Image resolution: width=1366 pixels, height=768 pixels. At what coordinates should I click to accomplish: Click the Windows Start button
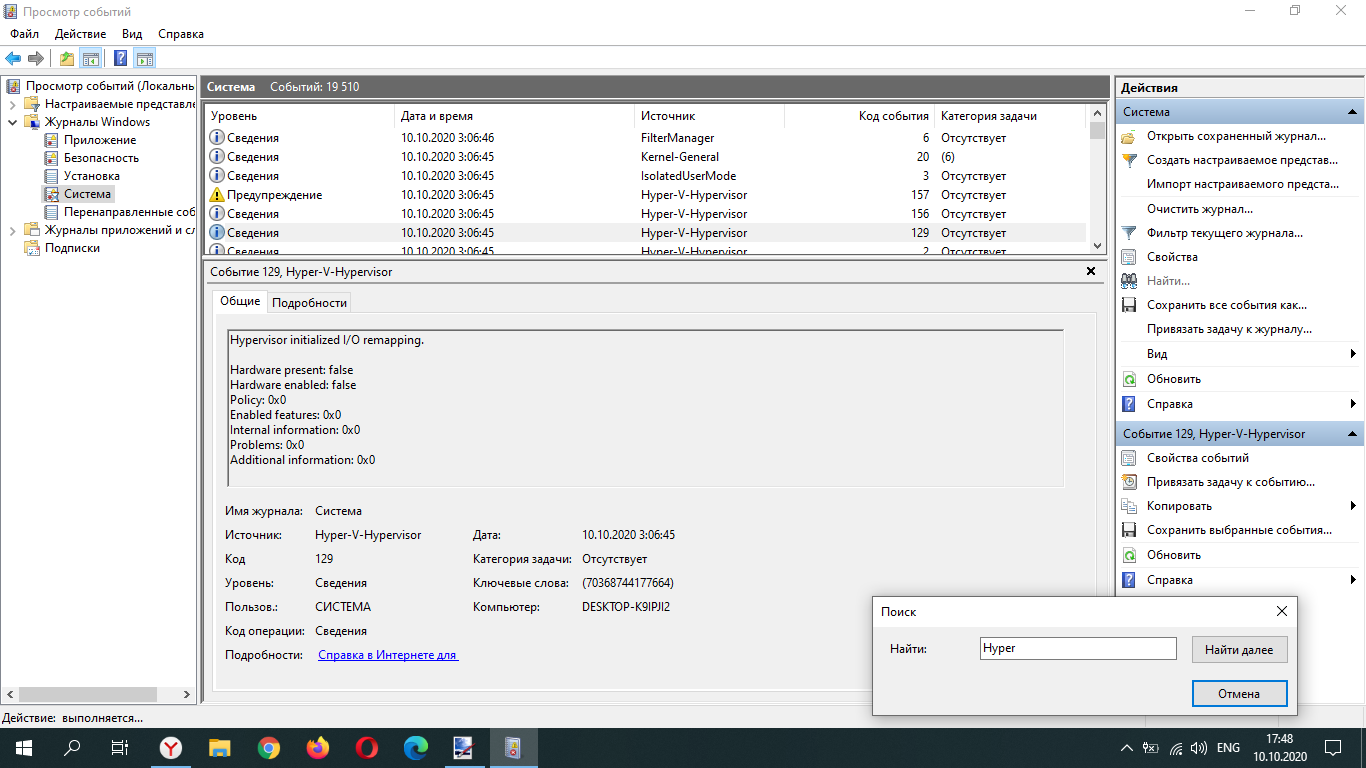24,747
